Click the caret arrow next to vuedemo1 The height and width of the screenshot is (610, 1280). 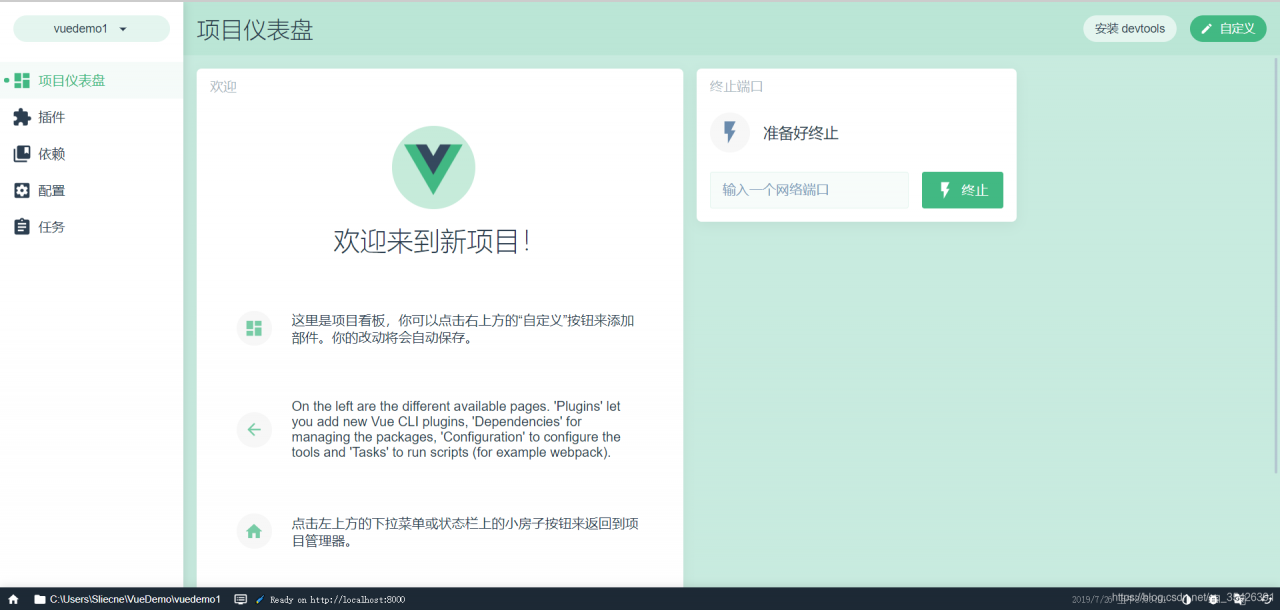[123, 29]
